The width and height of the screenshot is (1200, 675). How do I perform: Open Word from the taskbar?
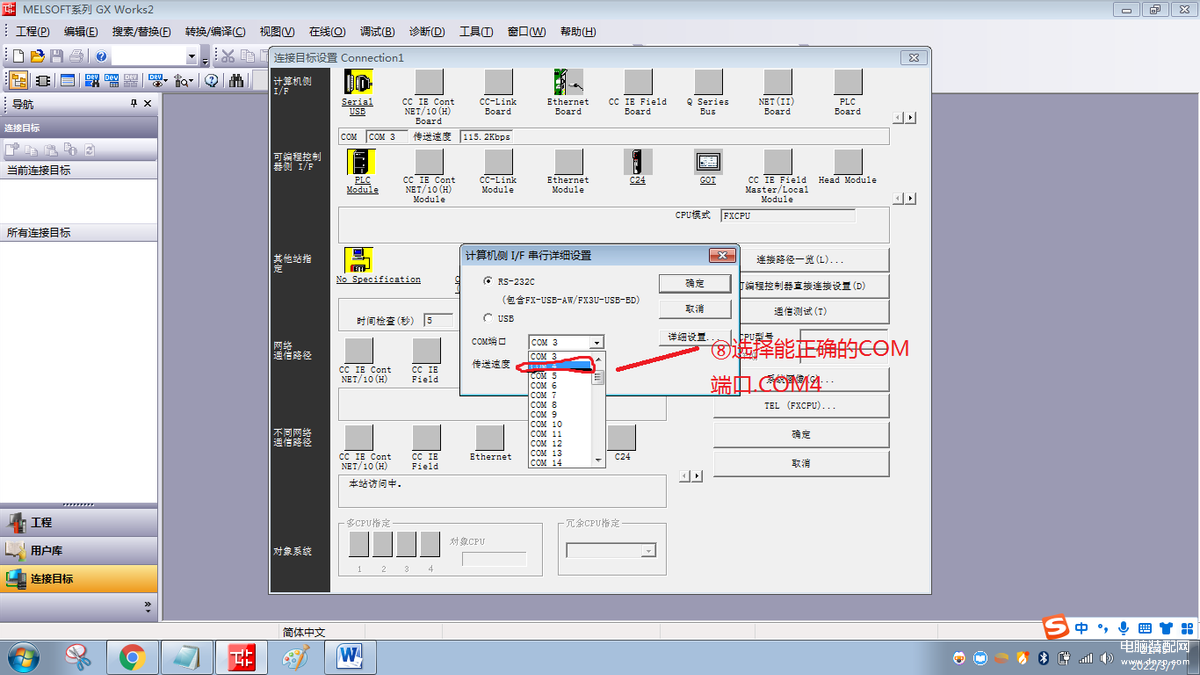point(350,657)
